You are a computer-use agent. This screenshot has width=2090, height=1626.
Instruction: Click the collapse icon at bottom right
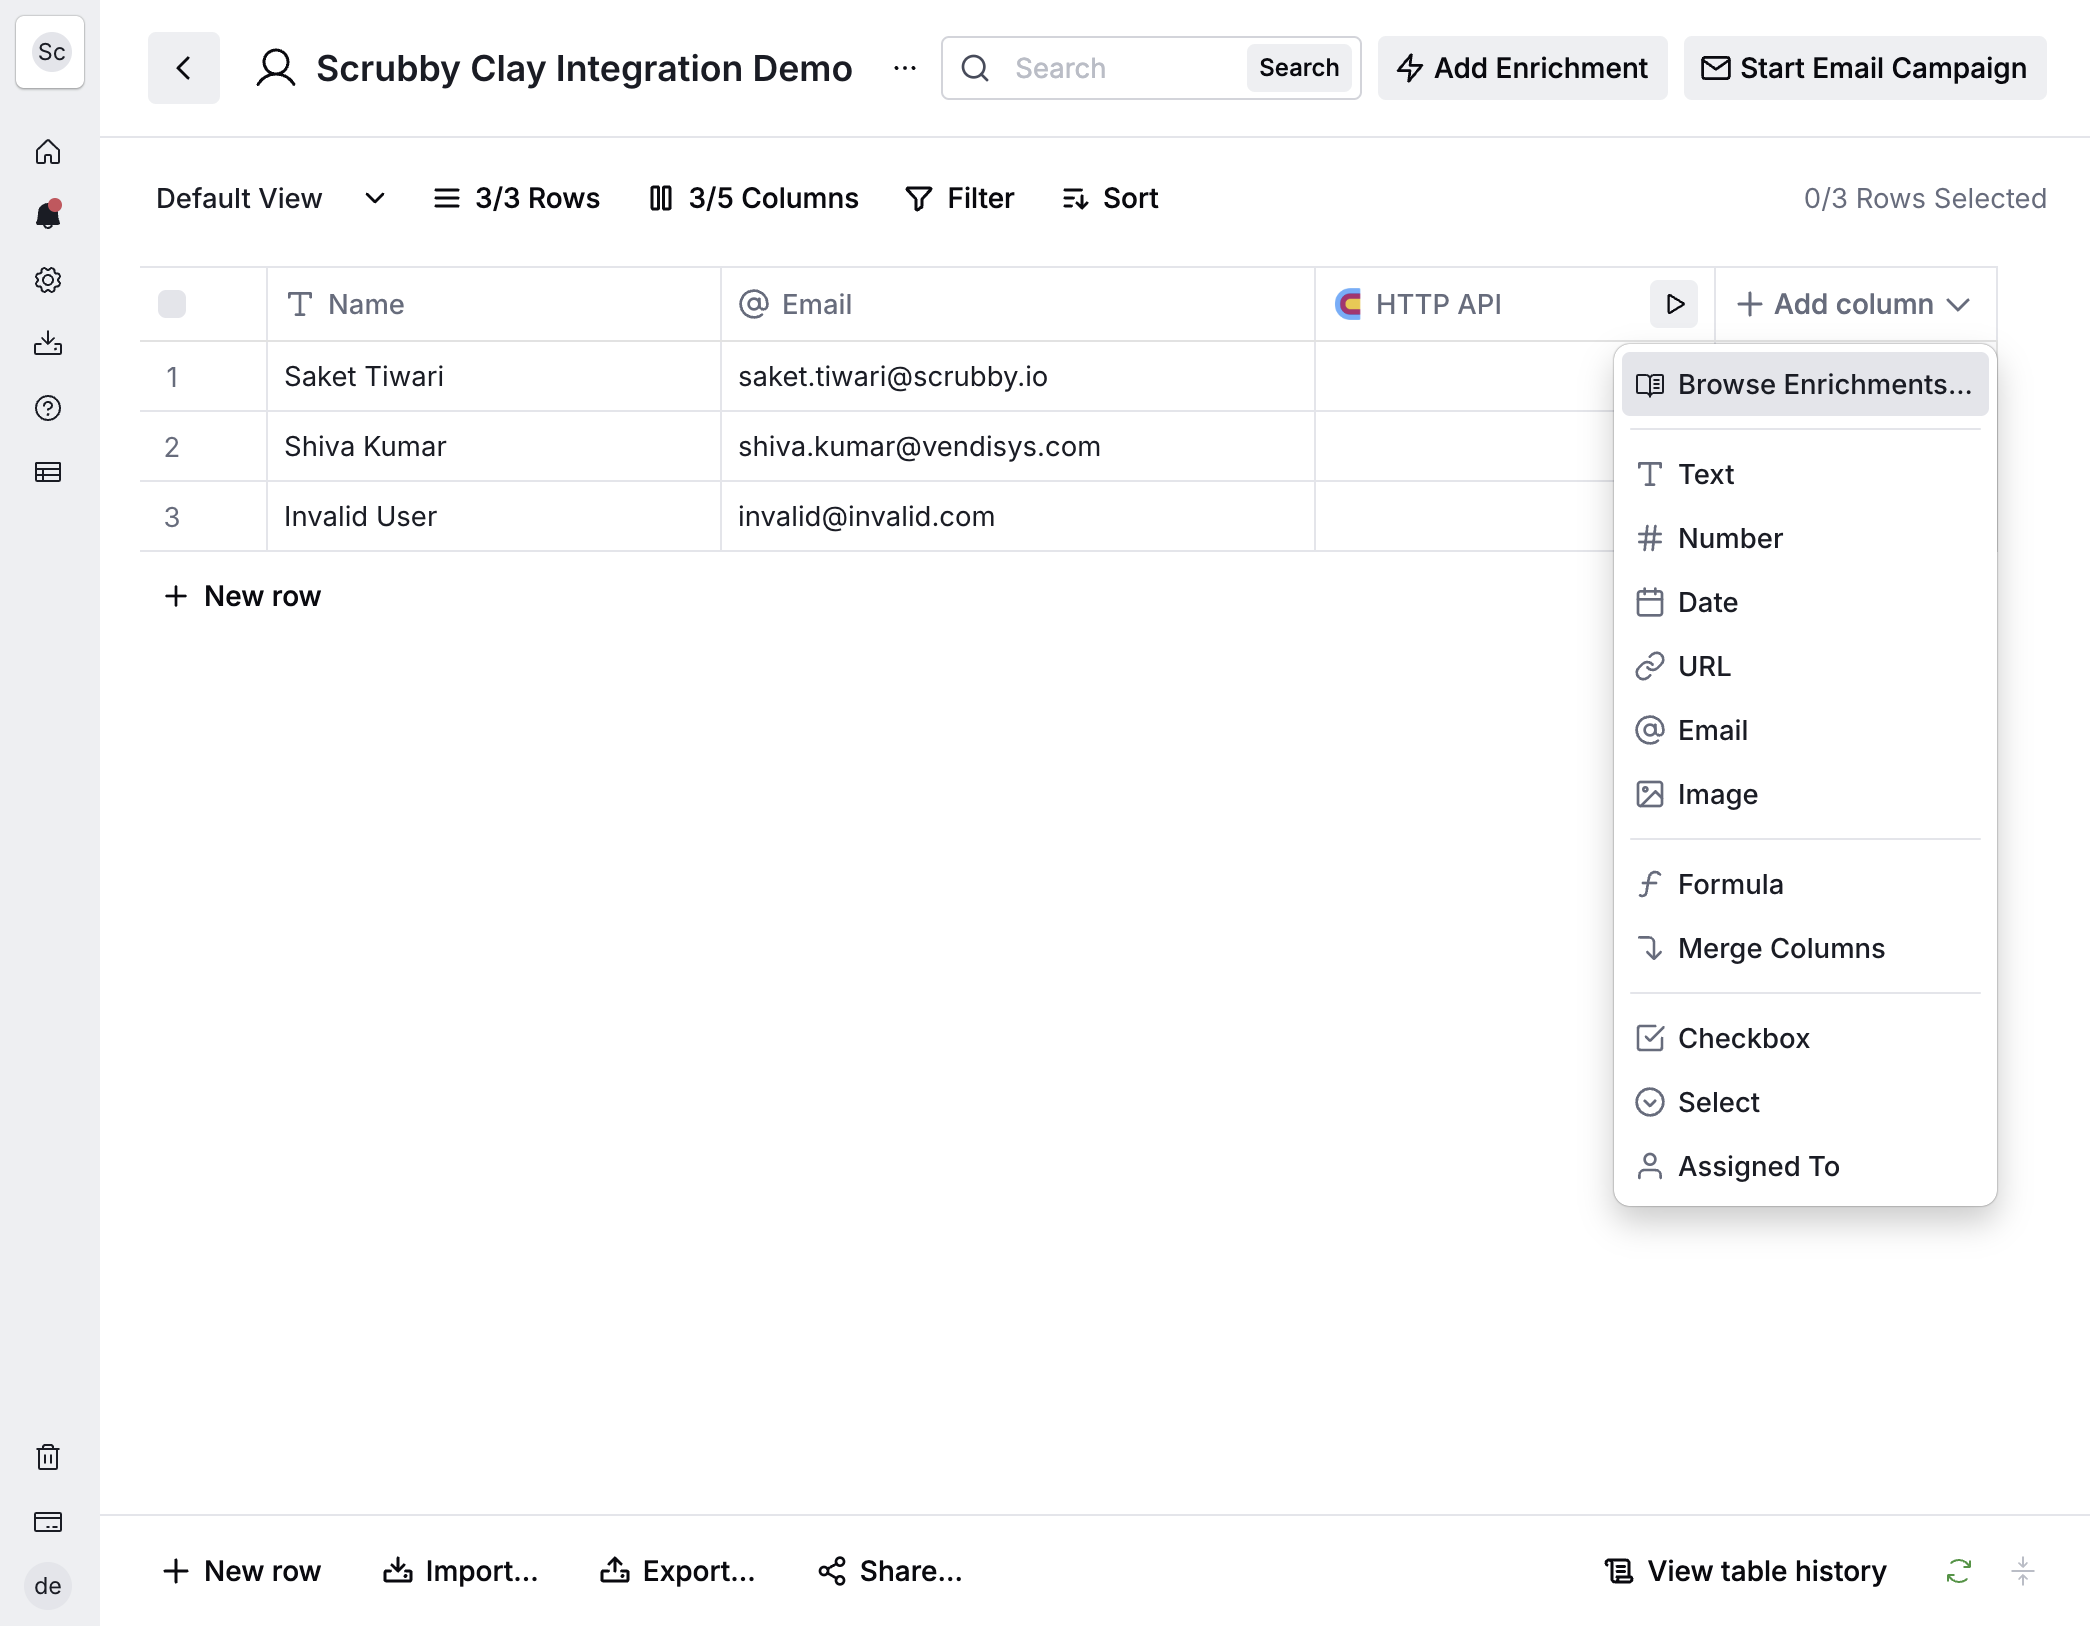click(x=2023, y=1571)
